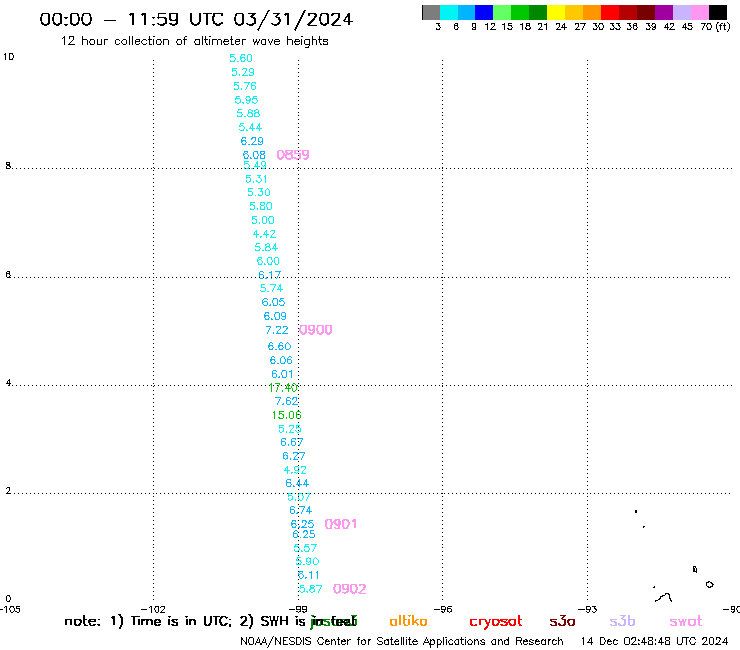
Task: Select the 14 Dec 02:48:48 UTC timestamp
Action: (x=654, y=642)
